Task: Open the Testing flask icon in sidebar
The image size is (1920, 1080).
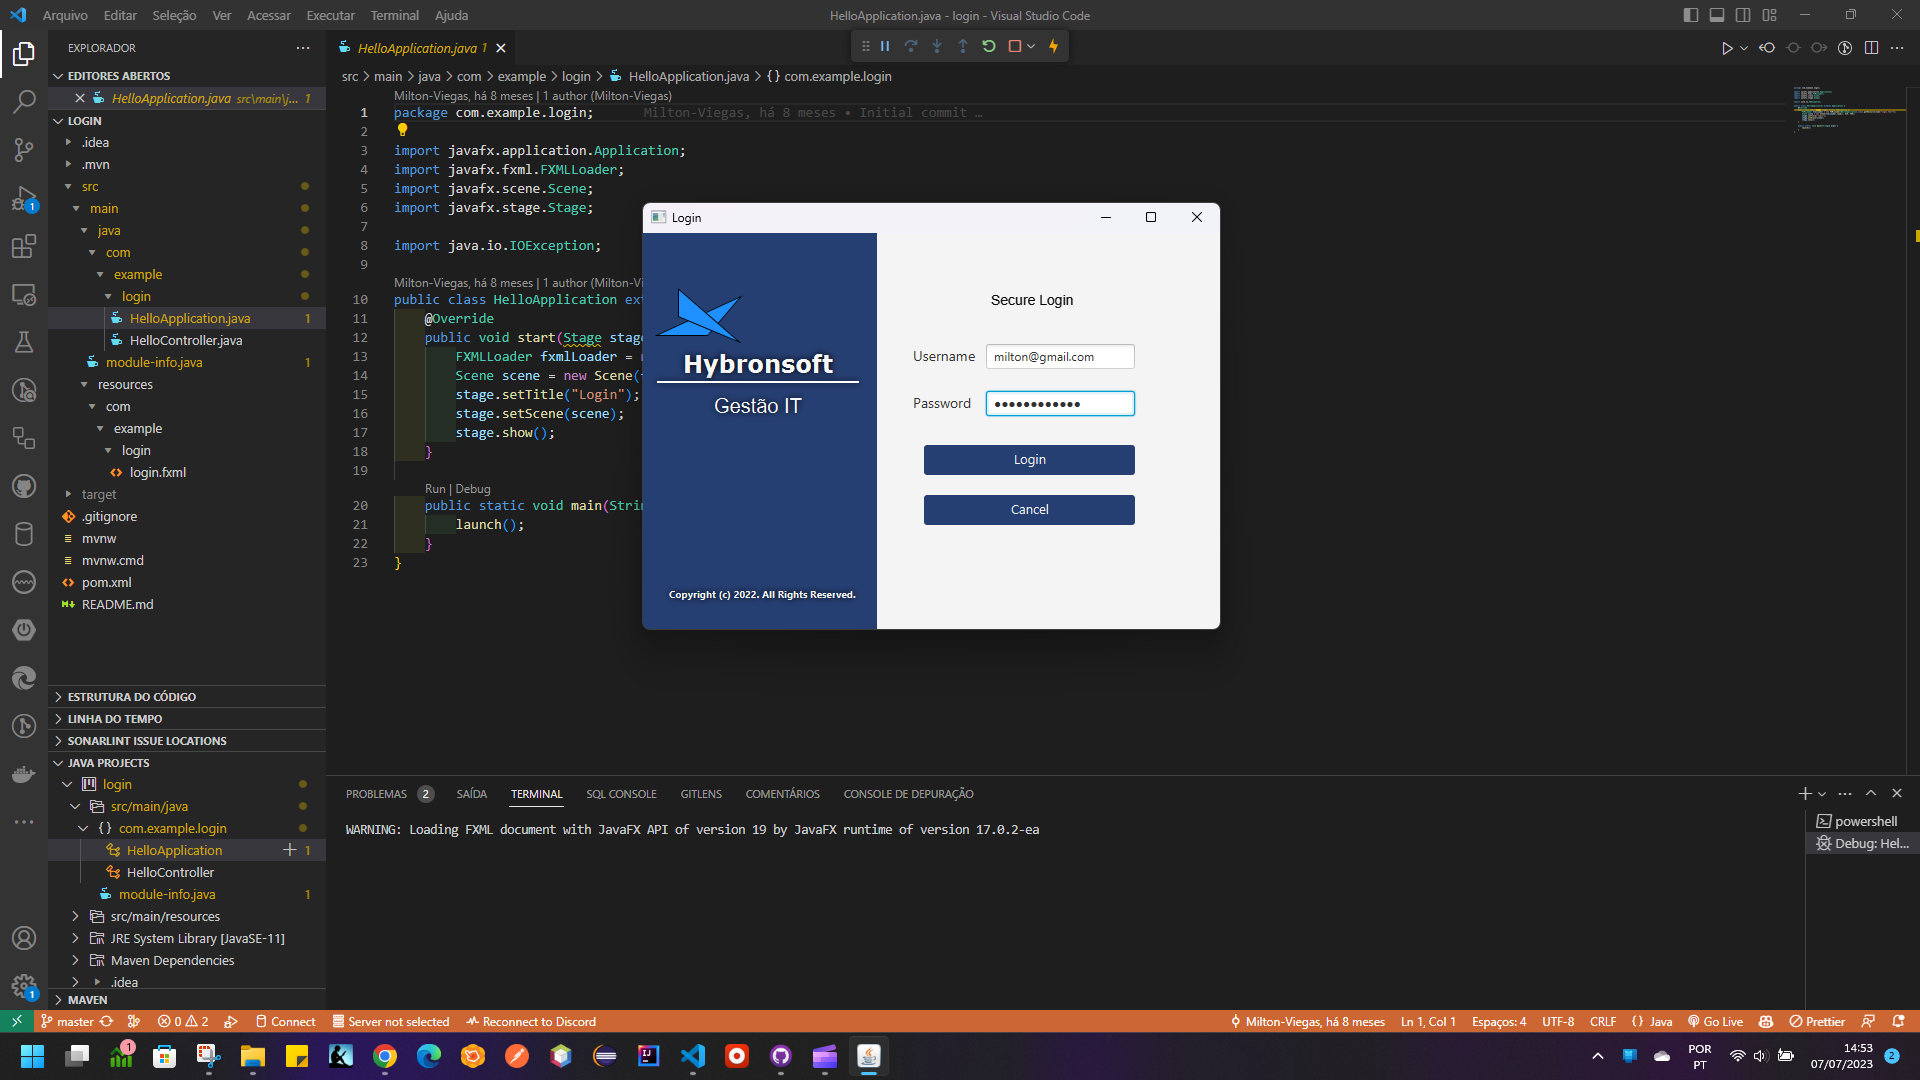Action: (24, 342)
